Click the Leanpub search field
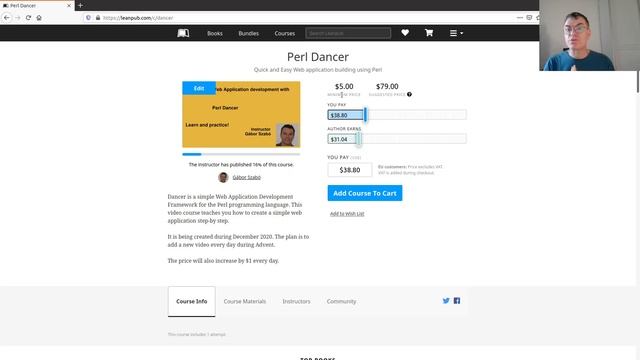 coord(348,33)
